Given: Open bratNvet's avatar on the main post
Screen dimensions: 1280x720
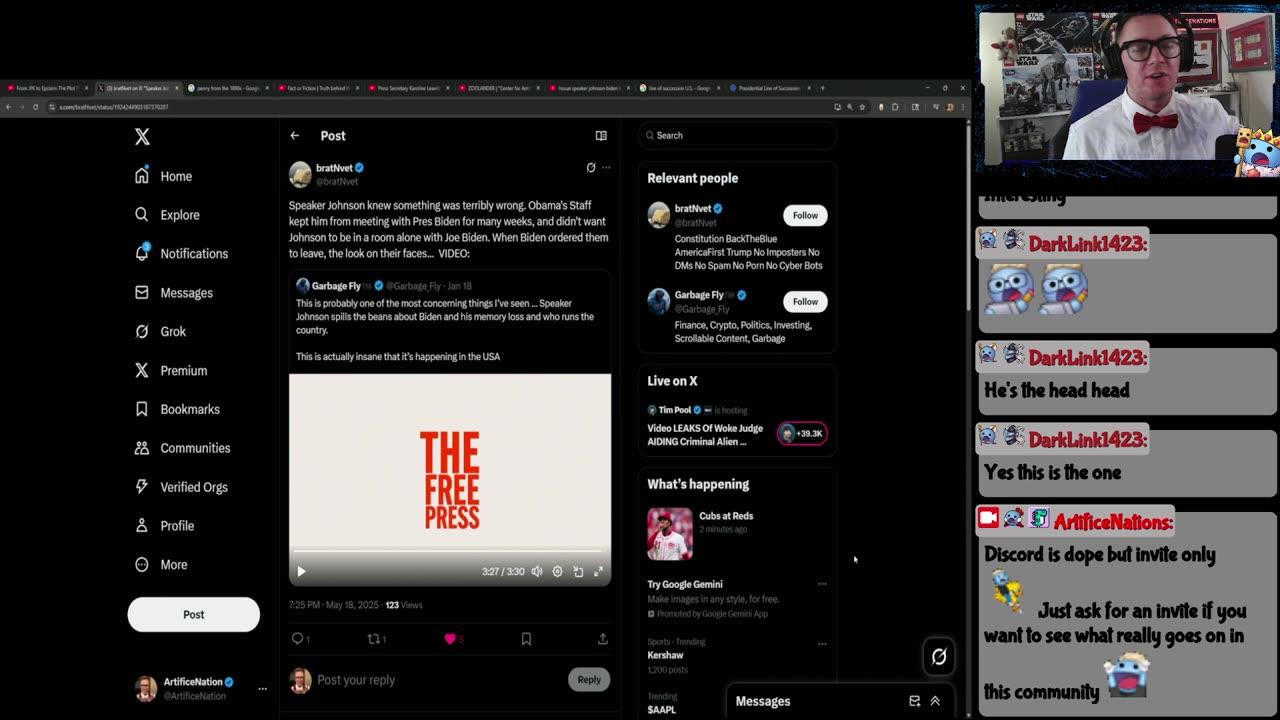Looking at the screenshot, I should pos(300,174).
